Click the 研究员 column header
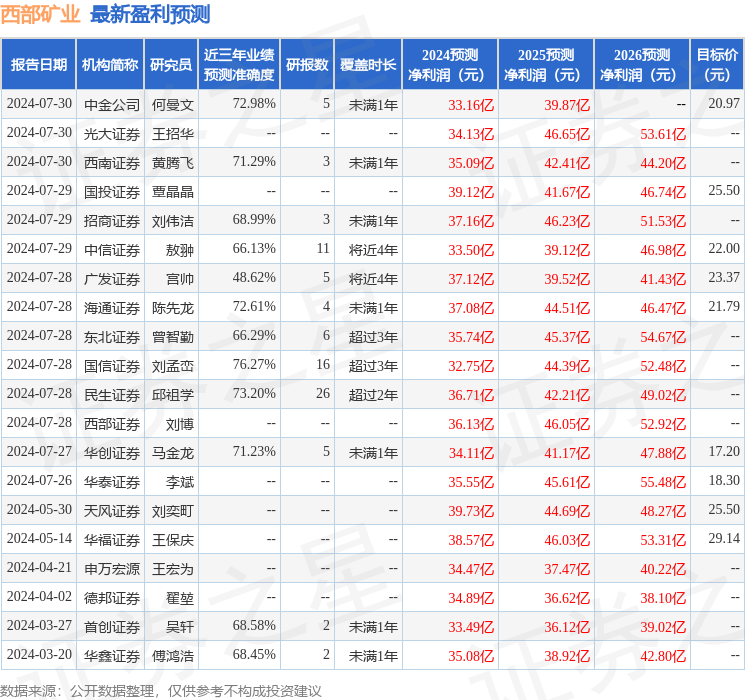 (x=171, y=65)
